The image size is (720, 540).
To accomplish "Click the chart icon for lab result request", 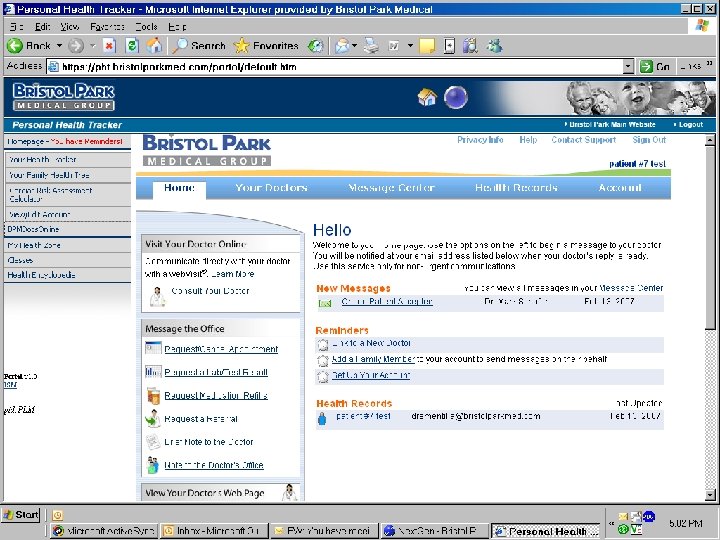I will tap(153, 371).
